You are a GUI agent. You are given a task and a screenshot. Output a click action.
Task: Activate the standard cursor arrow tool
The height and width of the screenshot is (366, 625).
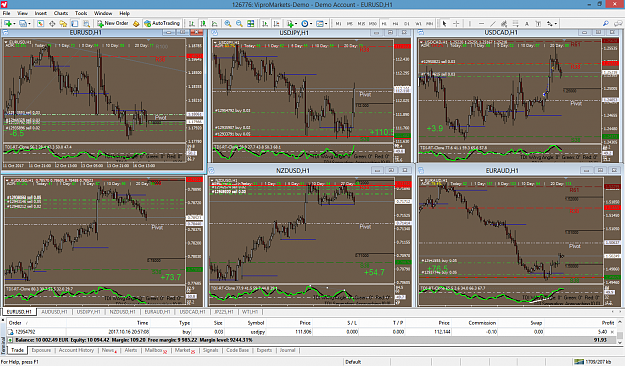coord(444,24)
